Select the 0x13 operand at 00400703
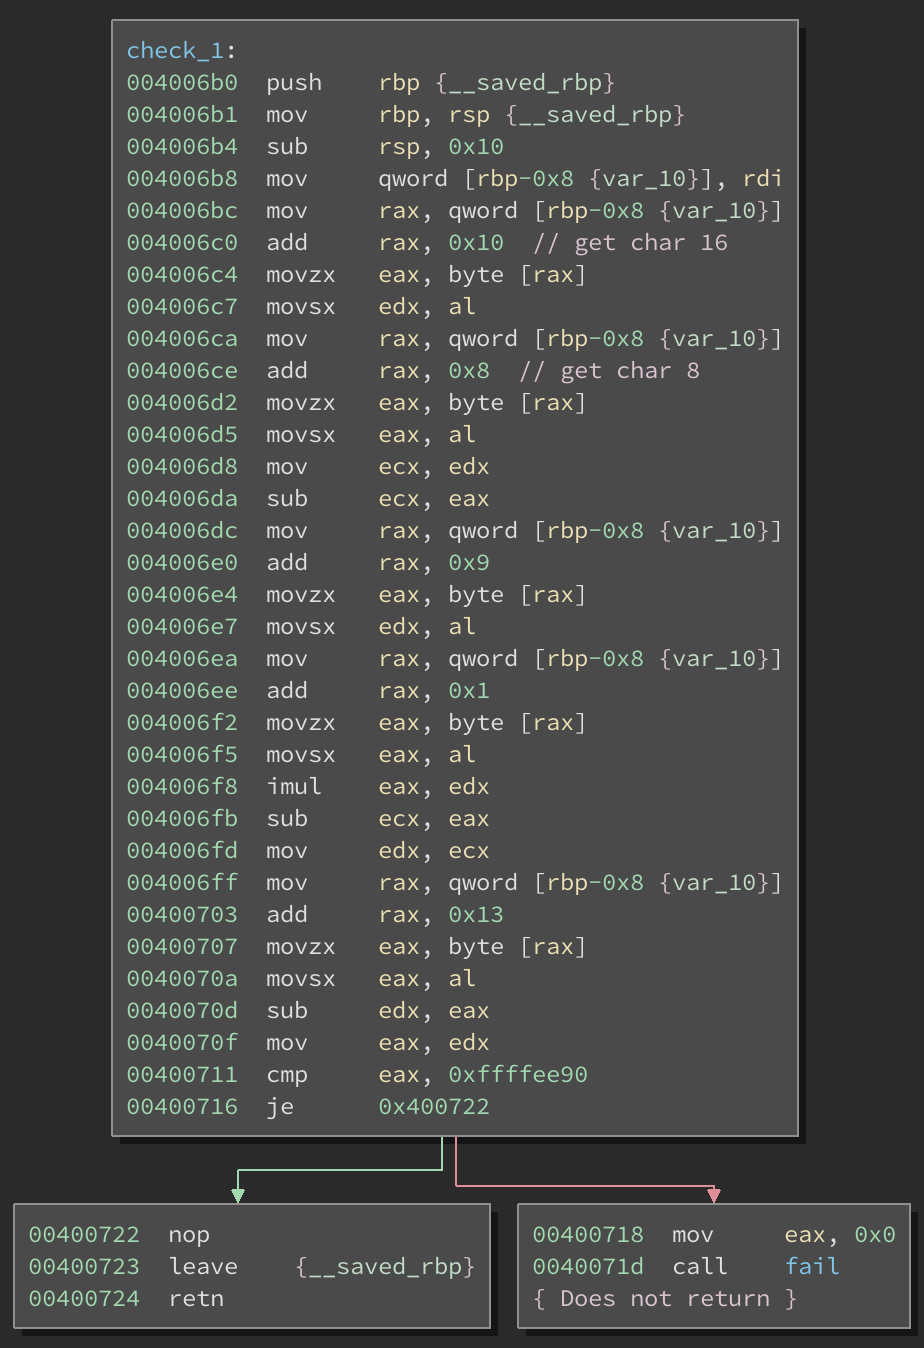This screenshot has height=1348, width=924. point(476,914)
